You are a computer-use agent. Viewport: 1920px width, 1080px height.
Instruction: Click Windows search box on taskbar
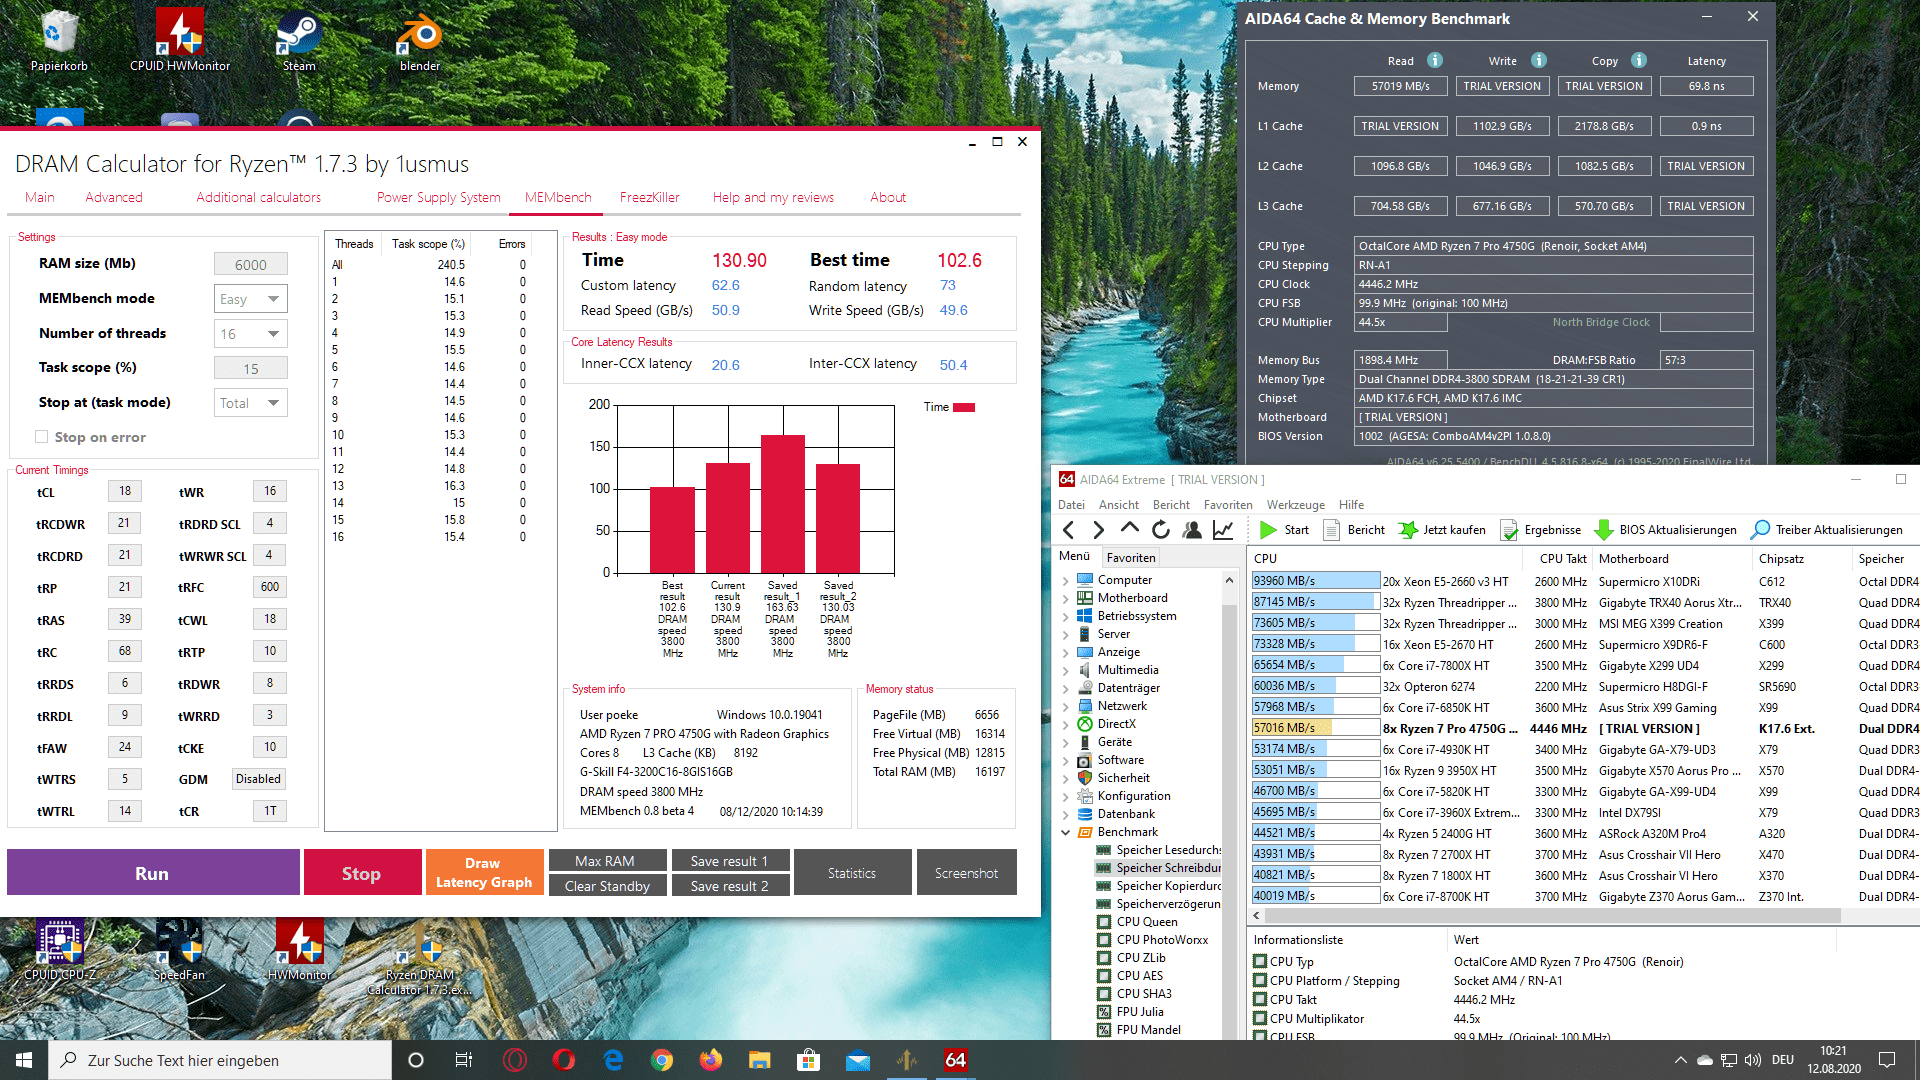[220, 1060]
